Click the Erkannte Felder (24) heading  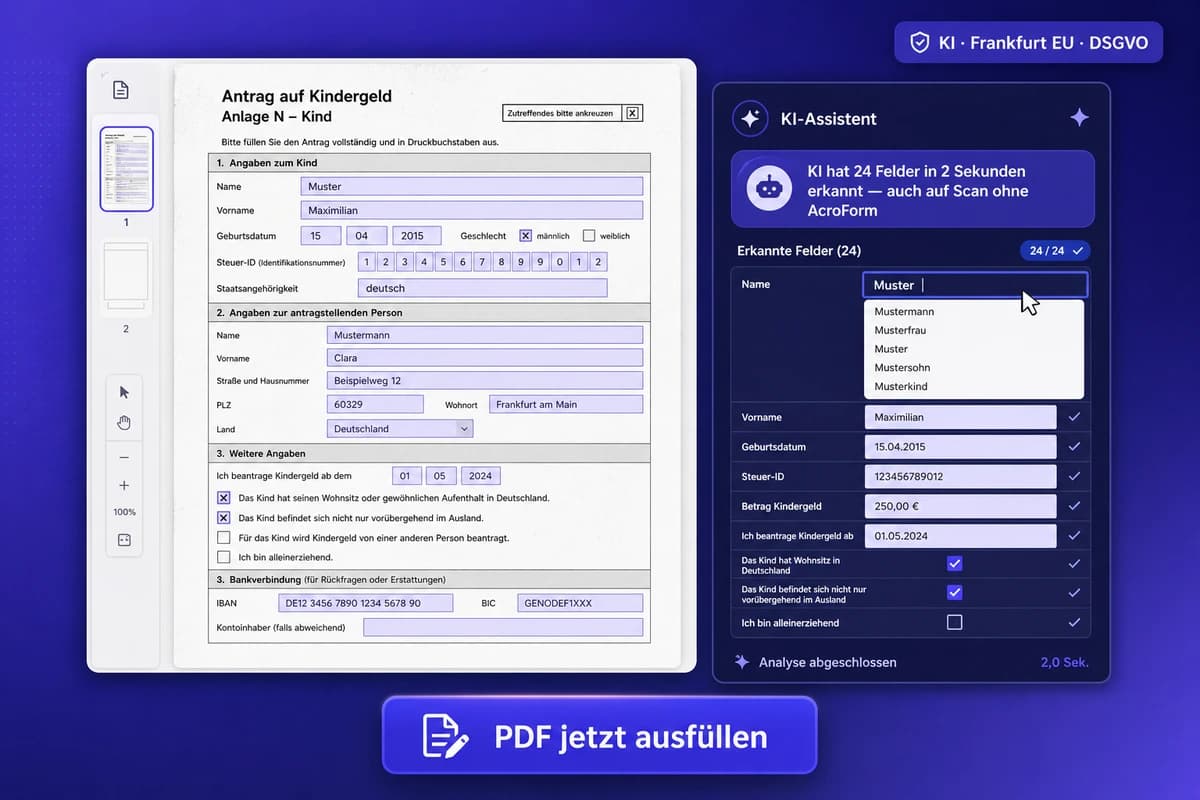799,251
